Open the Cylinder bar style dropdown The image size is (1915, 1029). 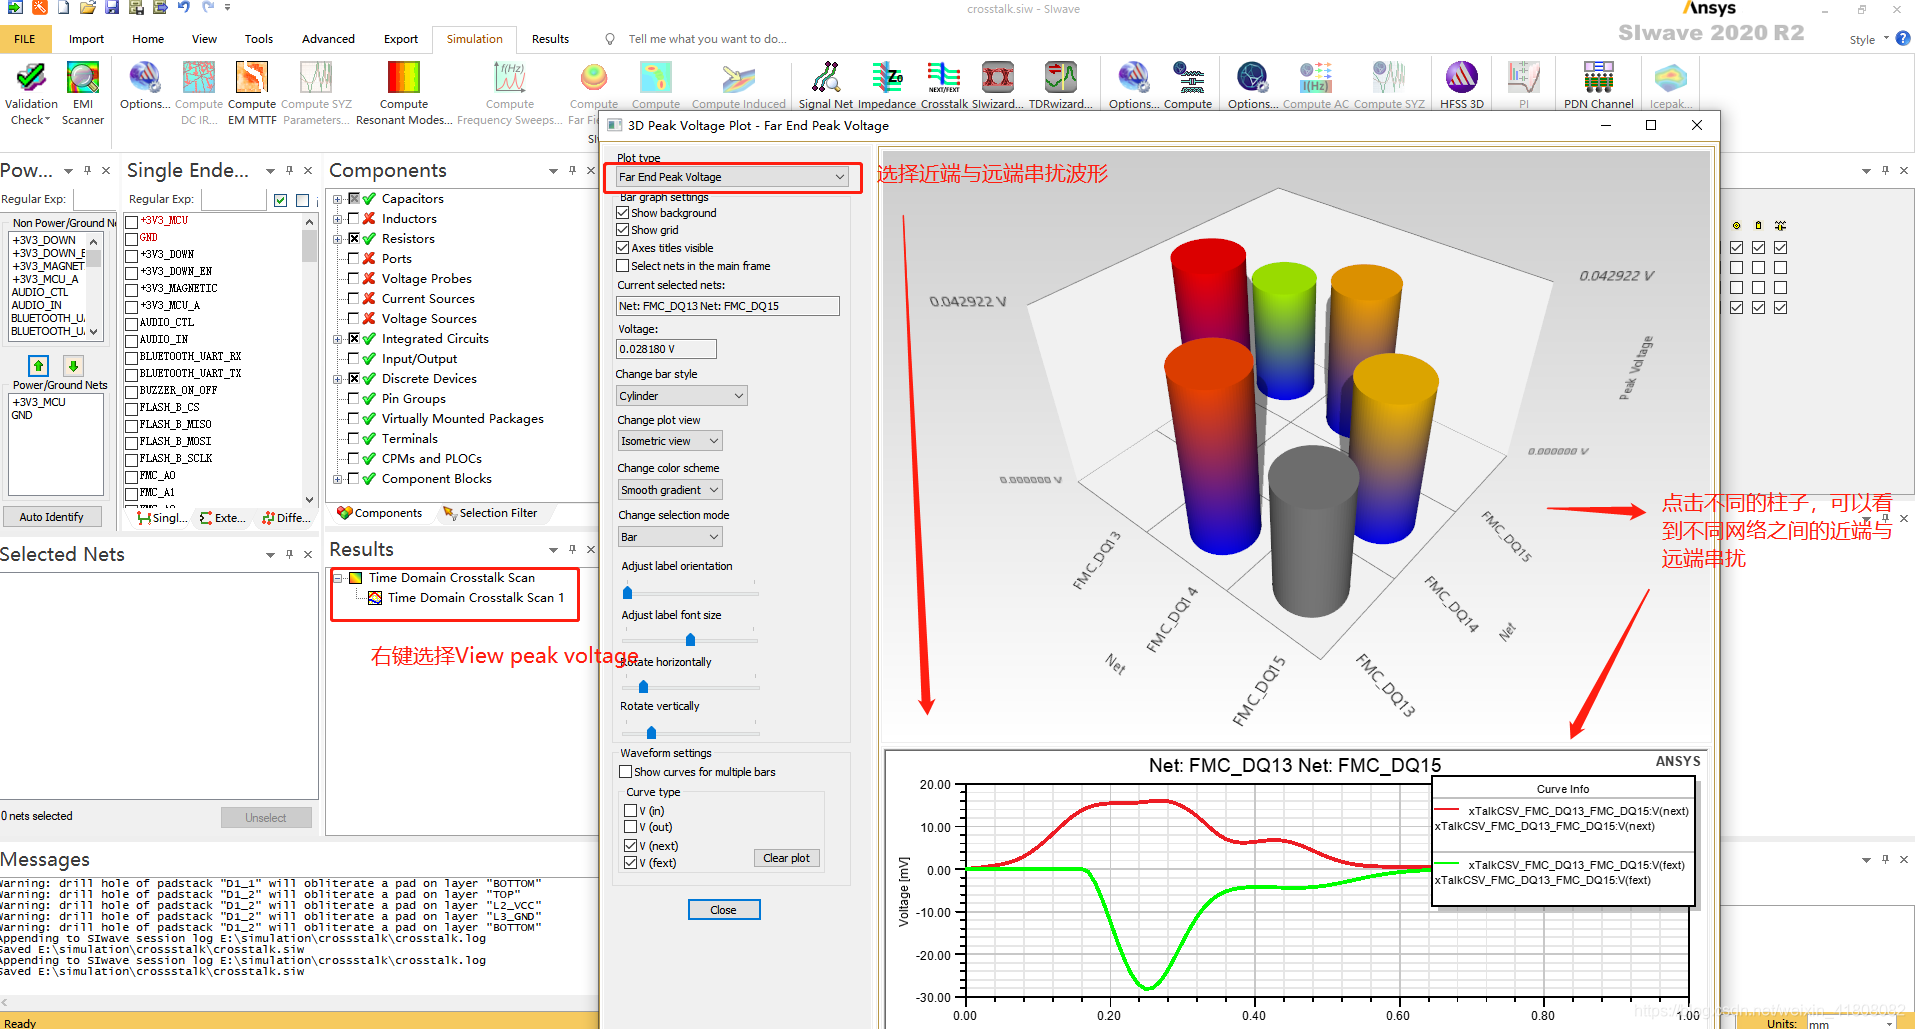coord(682,396)
